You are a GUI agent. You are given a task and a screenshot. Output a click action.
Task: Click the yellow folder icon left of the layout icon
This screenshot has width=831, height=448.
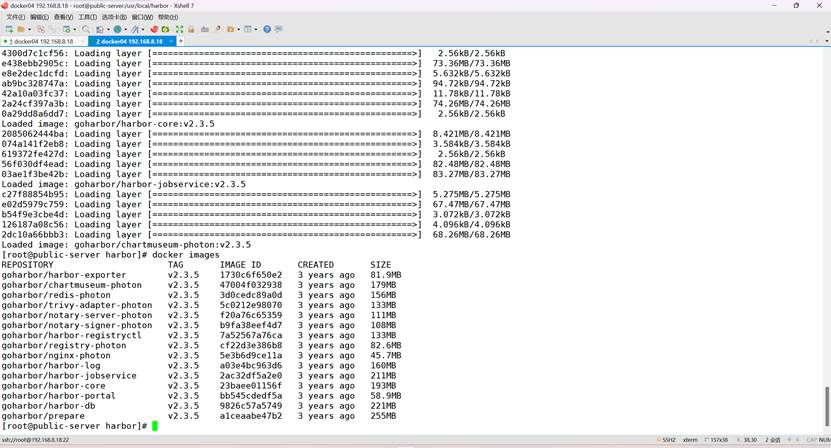pyautogui.click(x=231, y=29)
